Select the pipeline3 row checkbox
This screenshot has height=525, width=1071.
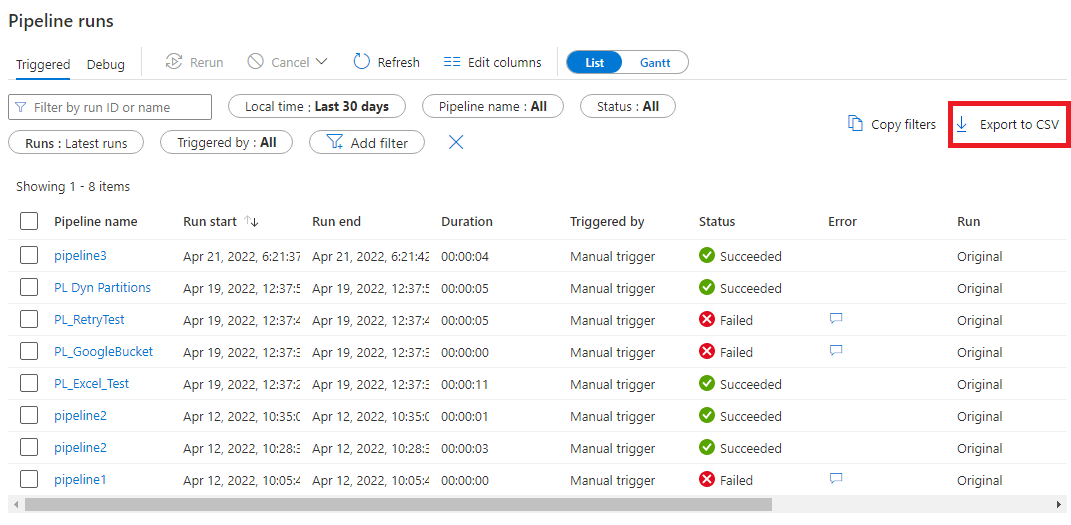click(29, 256)
